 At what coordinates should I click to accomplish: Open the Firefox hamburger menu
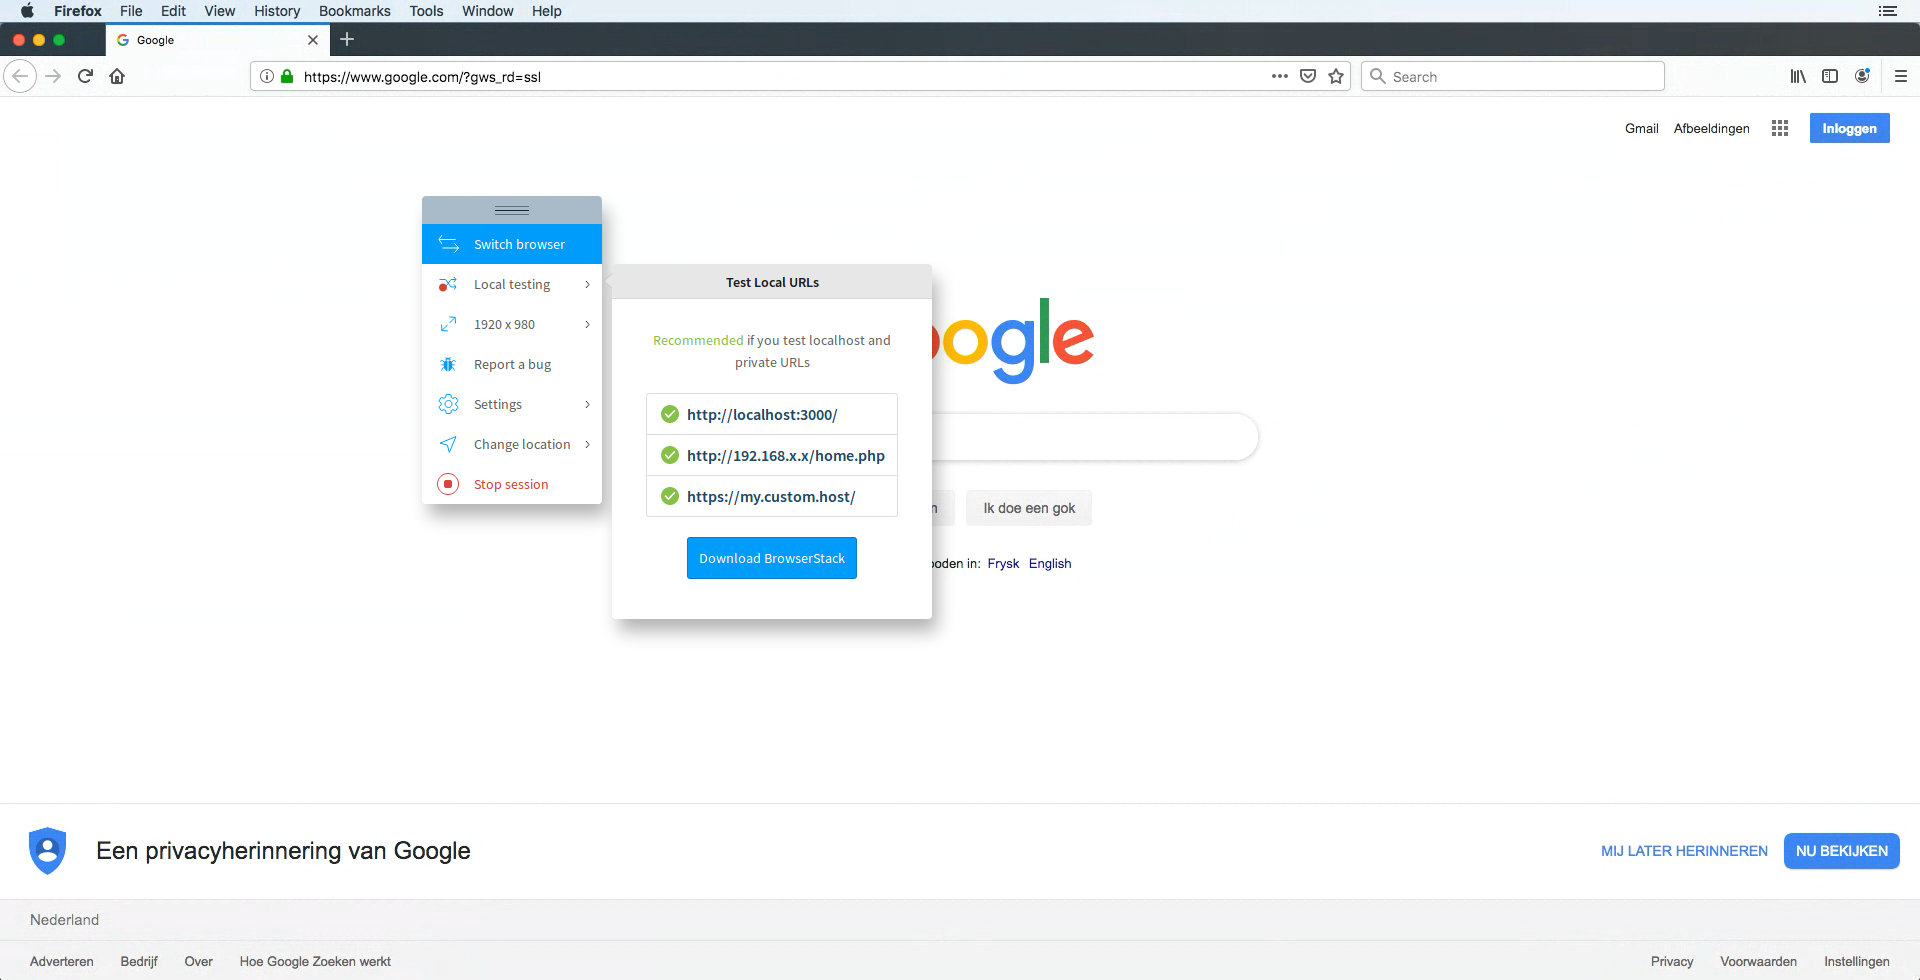coord(1901,76)
